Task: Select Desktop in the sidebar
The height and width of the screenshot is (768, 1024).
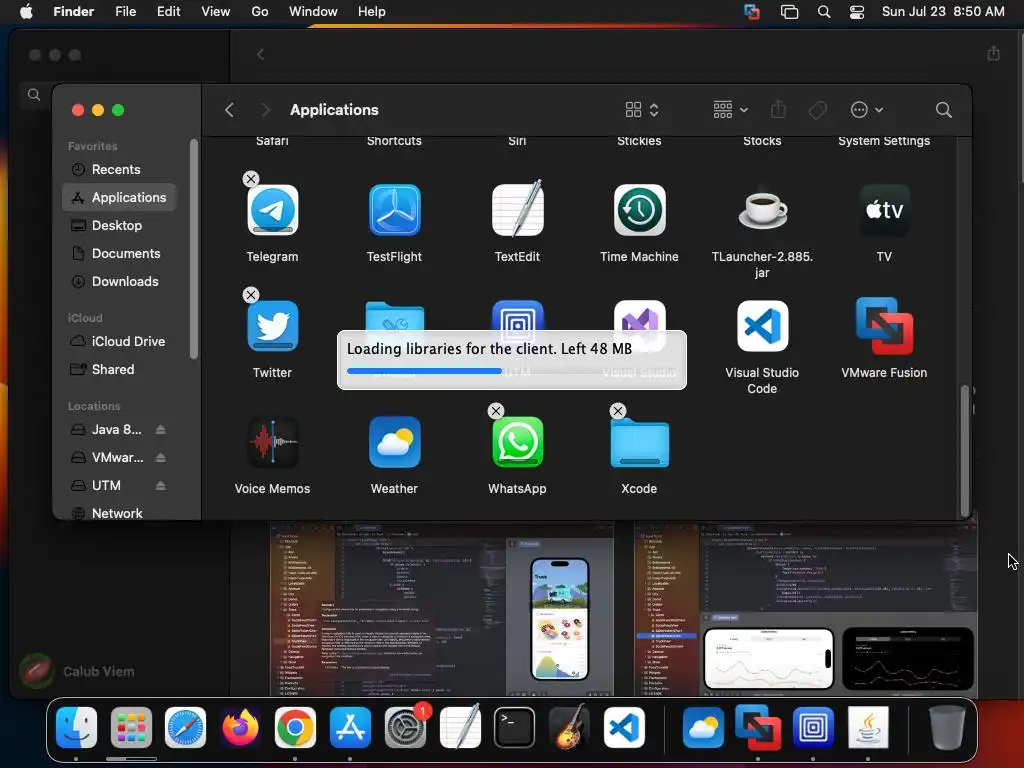Action: coord(119,226)
